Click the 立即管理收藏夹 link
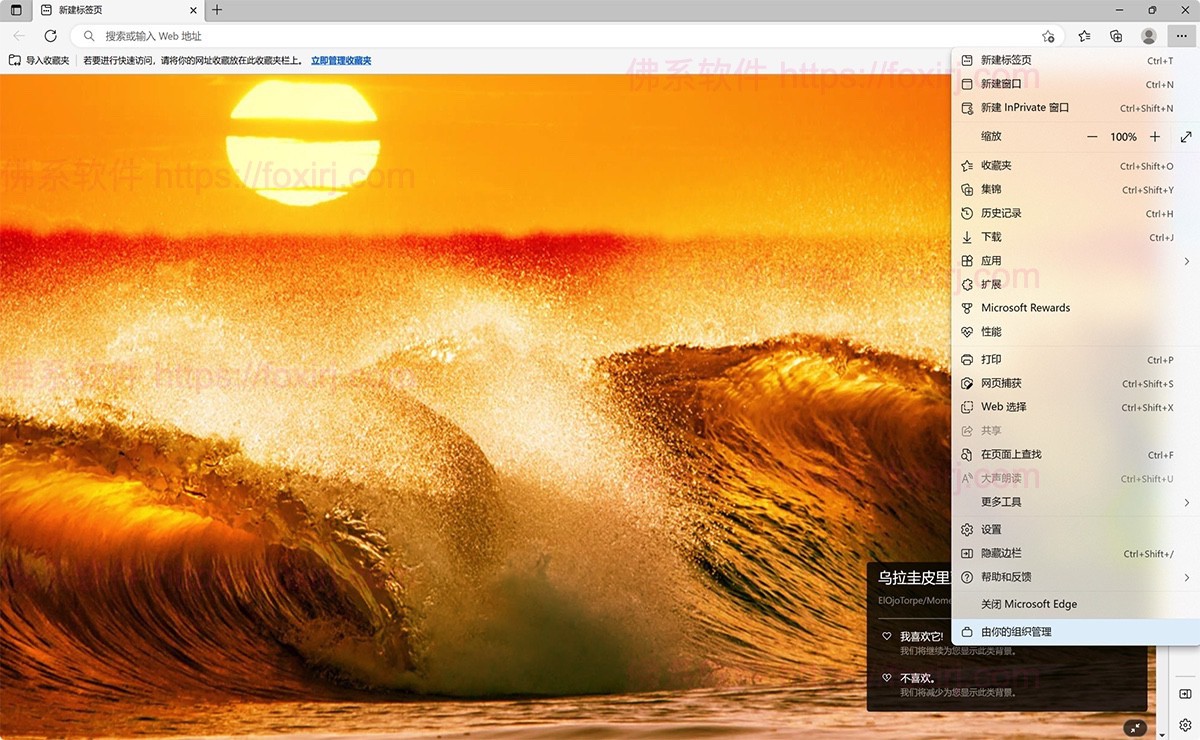Viewport: 1200px width, 740px height. coord(340,60)
